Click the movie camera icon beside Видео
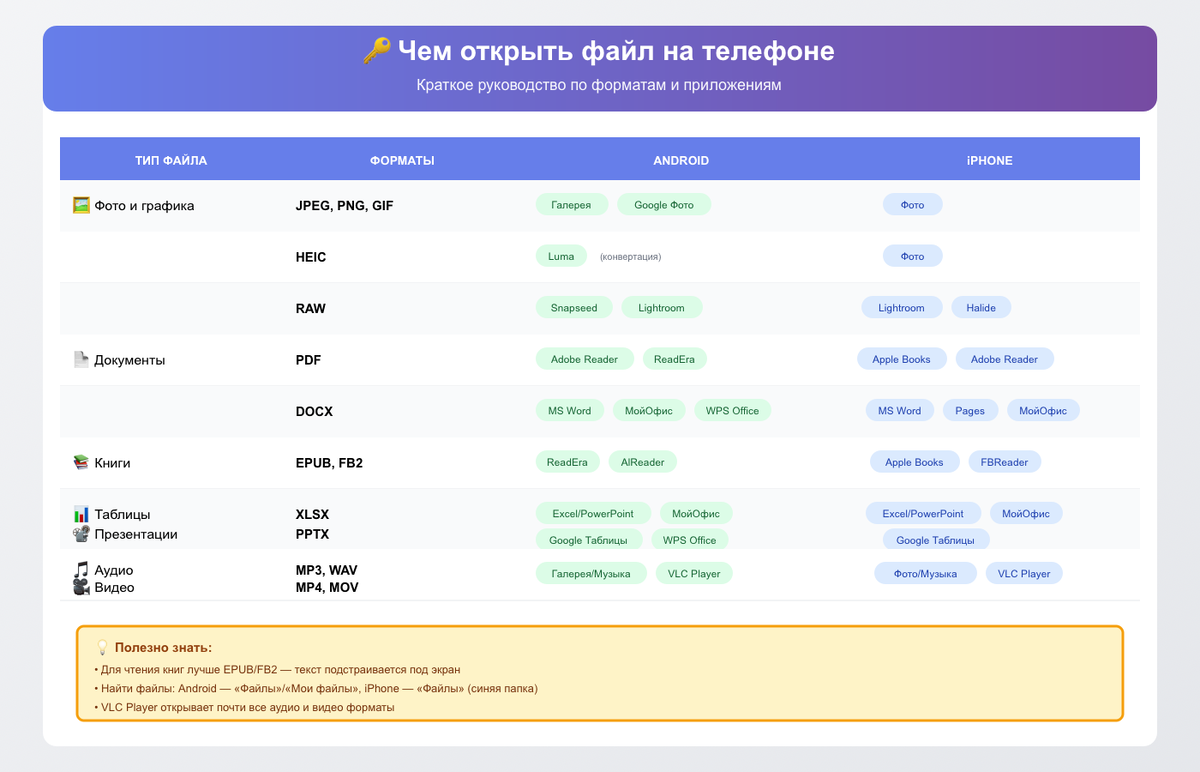Screen dimensions: 1200x772 pos(81,587)
